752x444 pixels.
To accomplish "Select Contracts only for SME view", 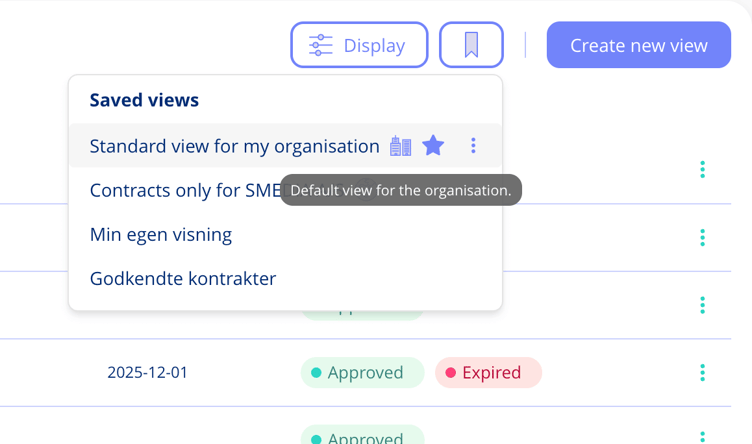I will click(x=185, y=190).
